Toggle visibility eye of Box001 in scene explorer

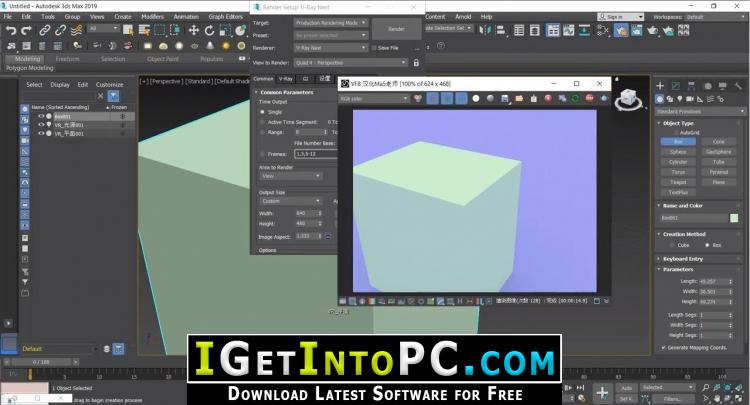pyautogui.click(x=41, y=116)
